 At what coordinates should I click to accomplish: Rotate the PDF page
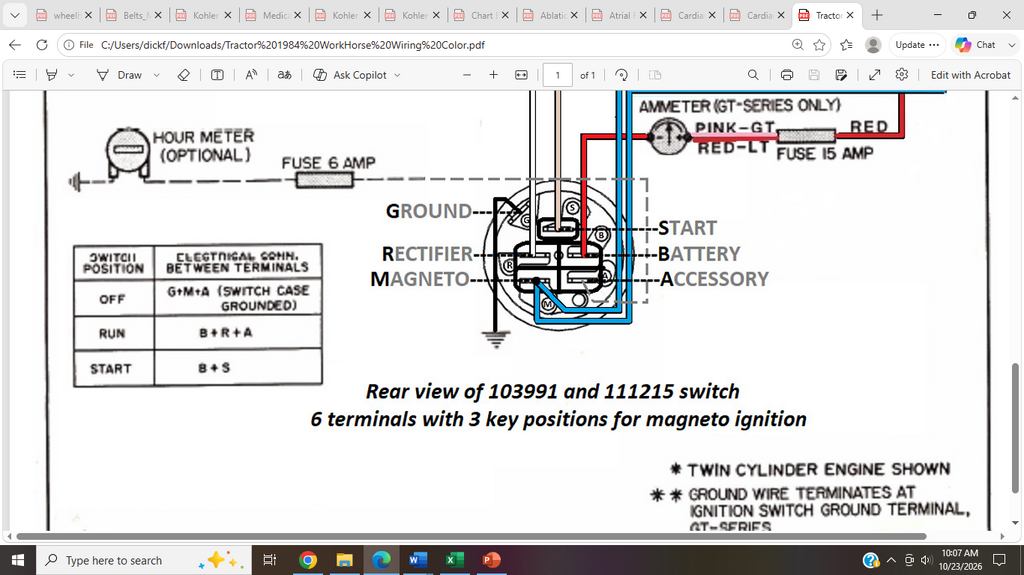click(x=622, y=75)
